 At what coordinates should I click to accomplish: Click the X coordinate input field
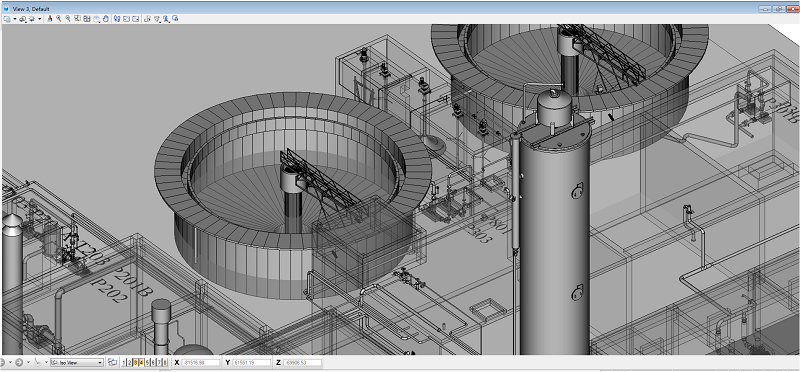(201, 362)
